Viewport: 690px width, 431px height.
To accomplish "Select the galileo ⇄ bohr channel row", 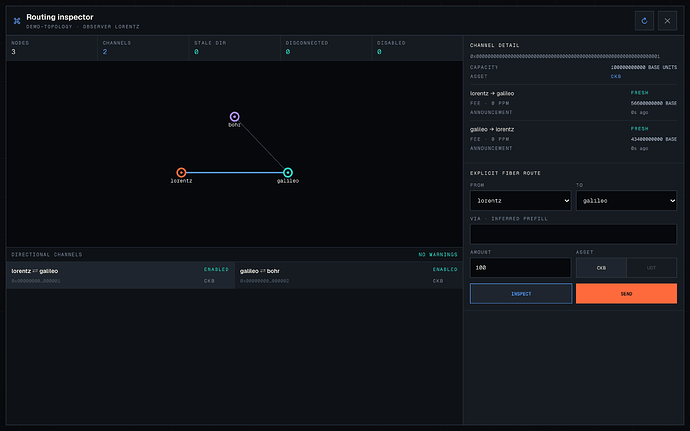I will pos(349,276).
